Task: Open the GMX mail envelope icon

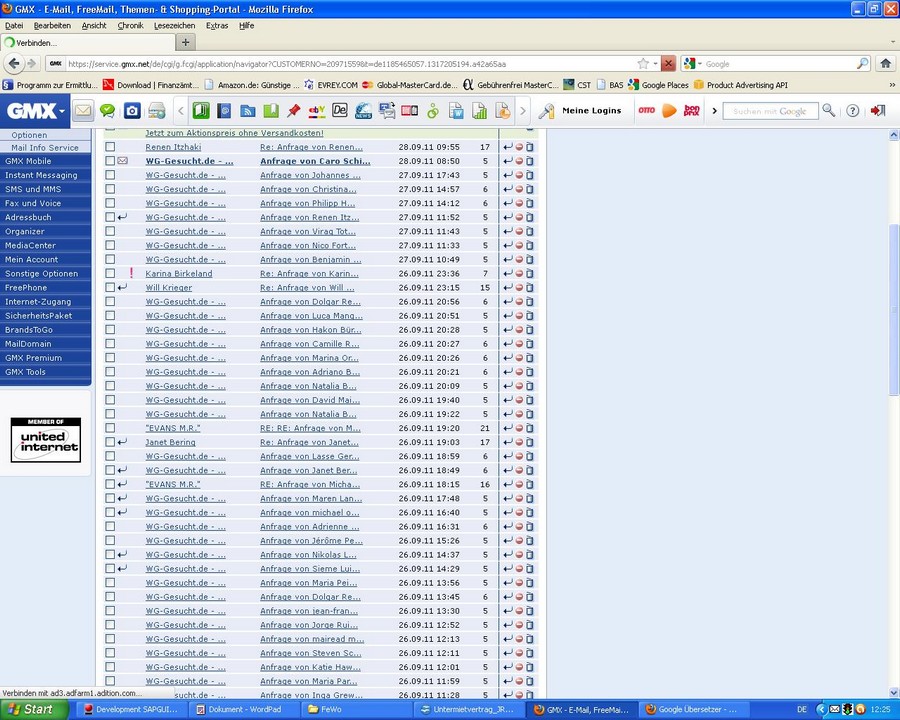Action: tap(83, 111)
